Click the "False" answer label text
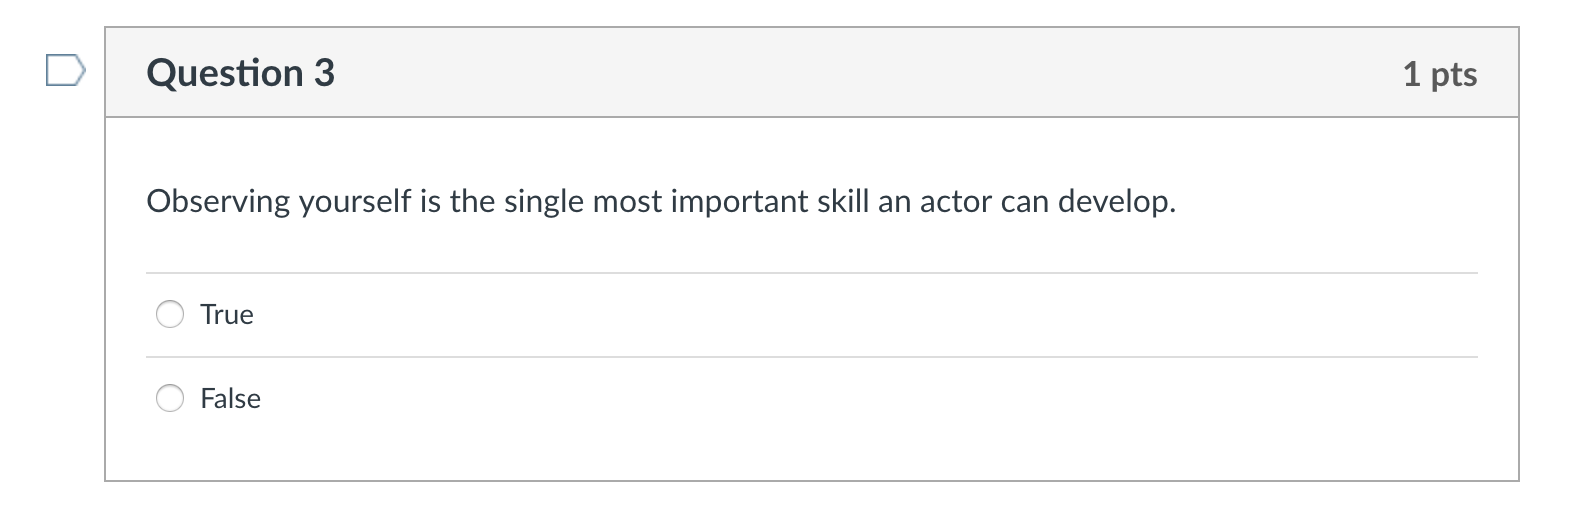 tap(230, 398)
